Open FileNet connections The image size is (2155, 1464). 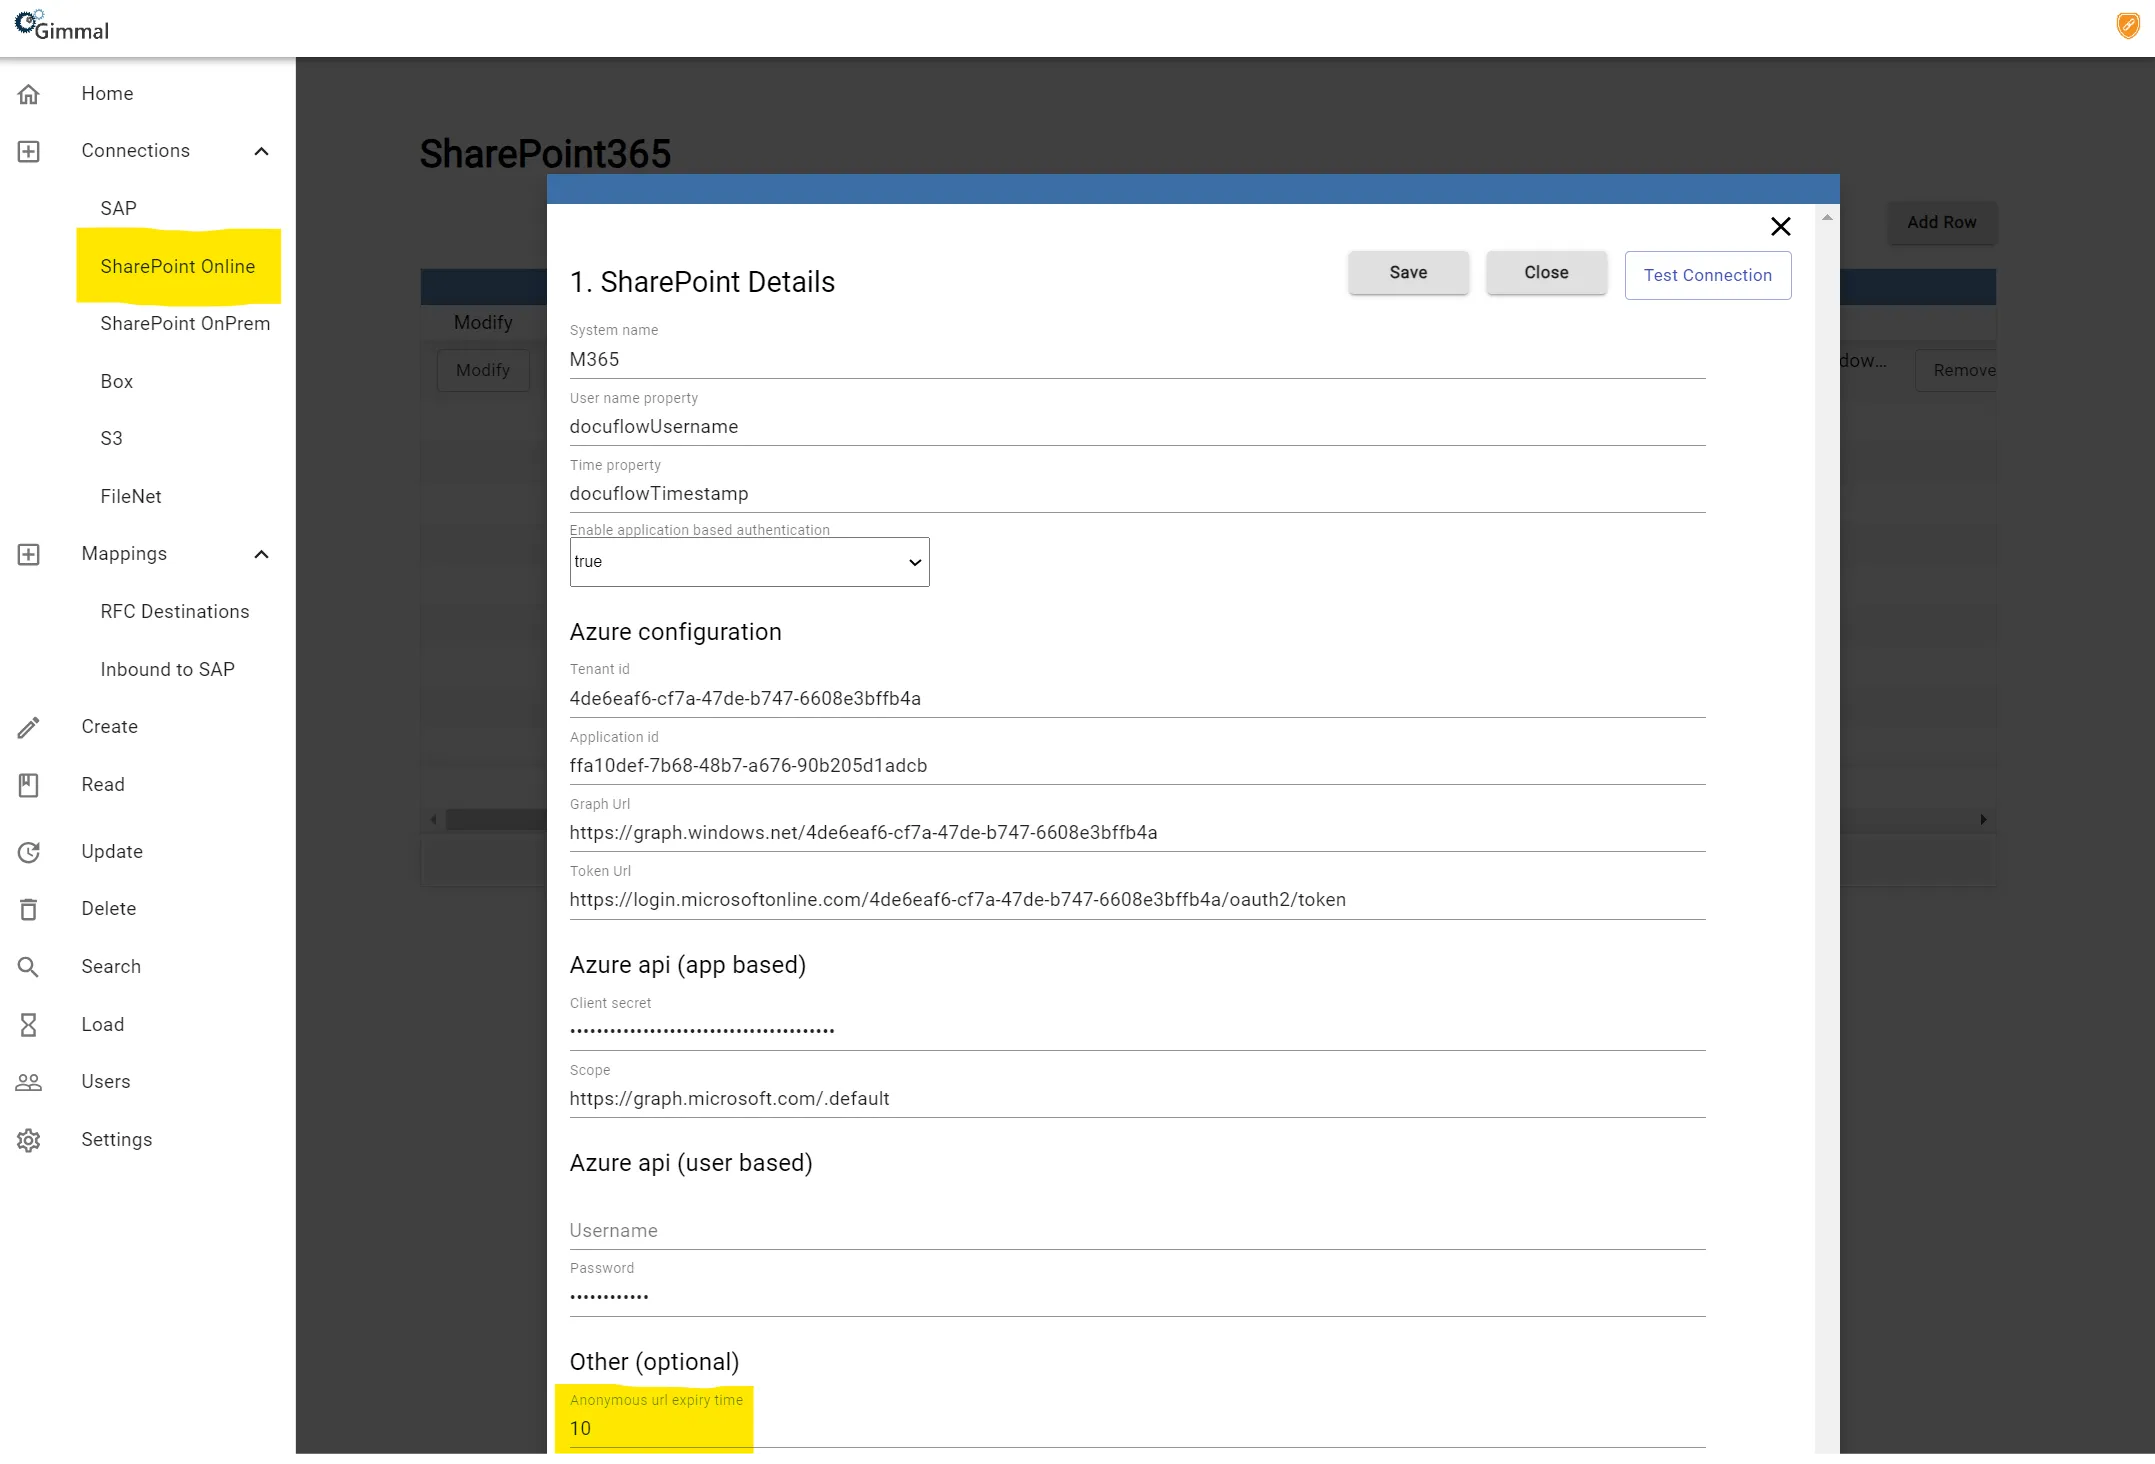coord(131,497)
